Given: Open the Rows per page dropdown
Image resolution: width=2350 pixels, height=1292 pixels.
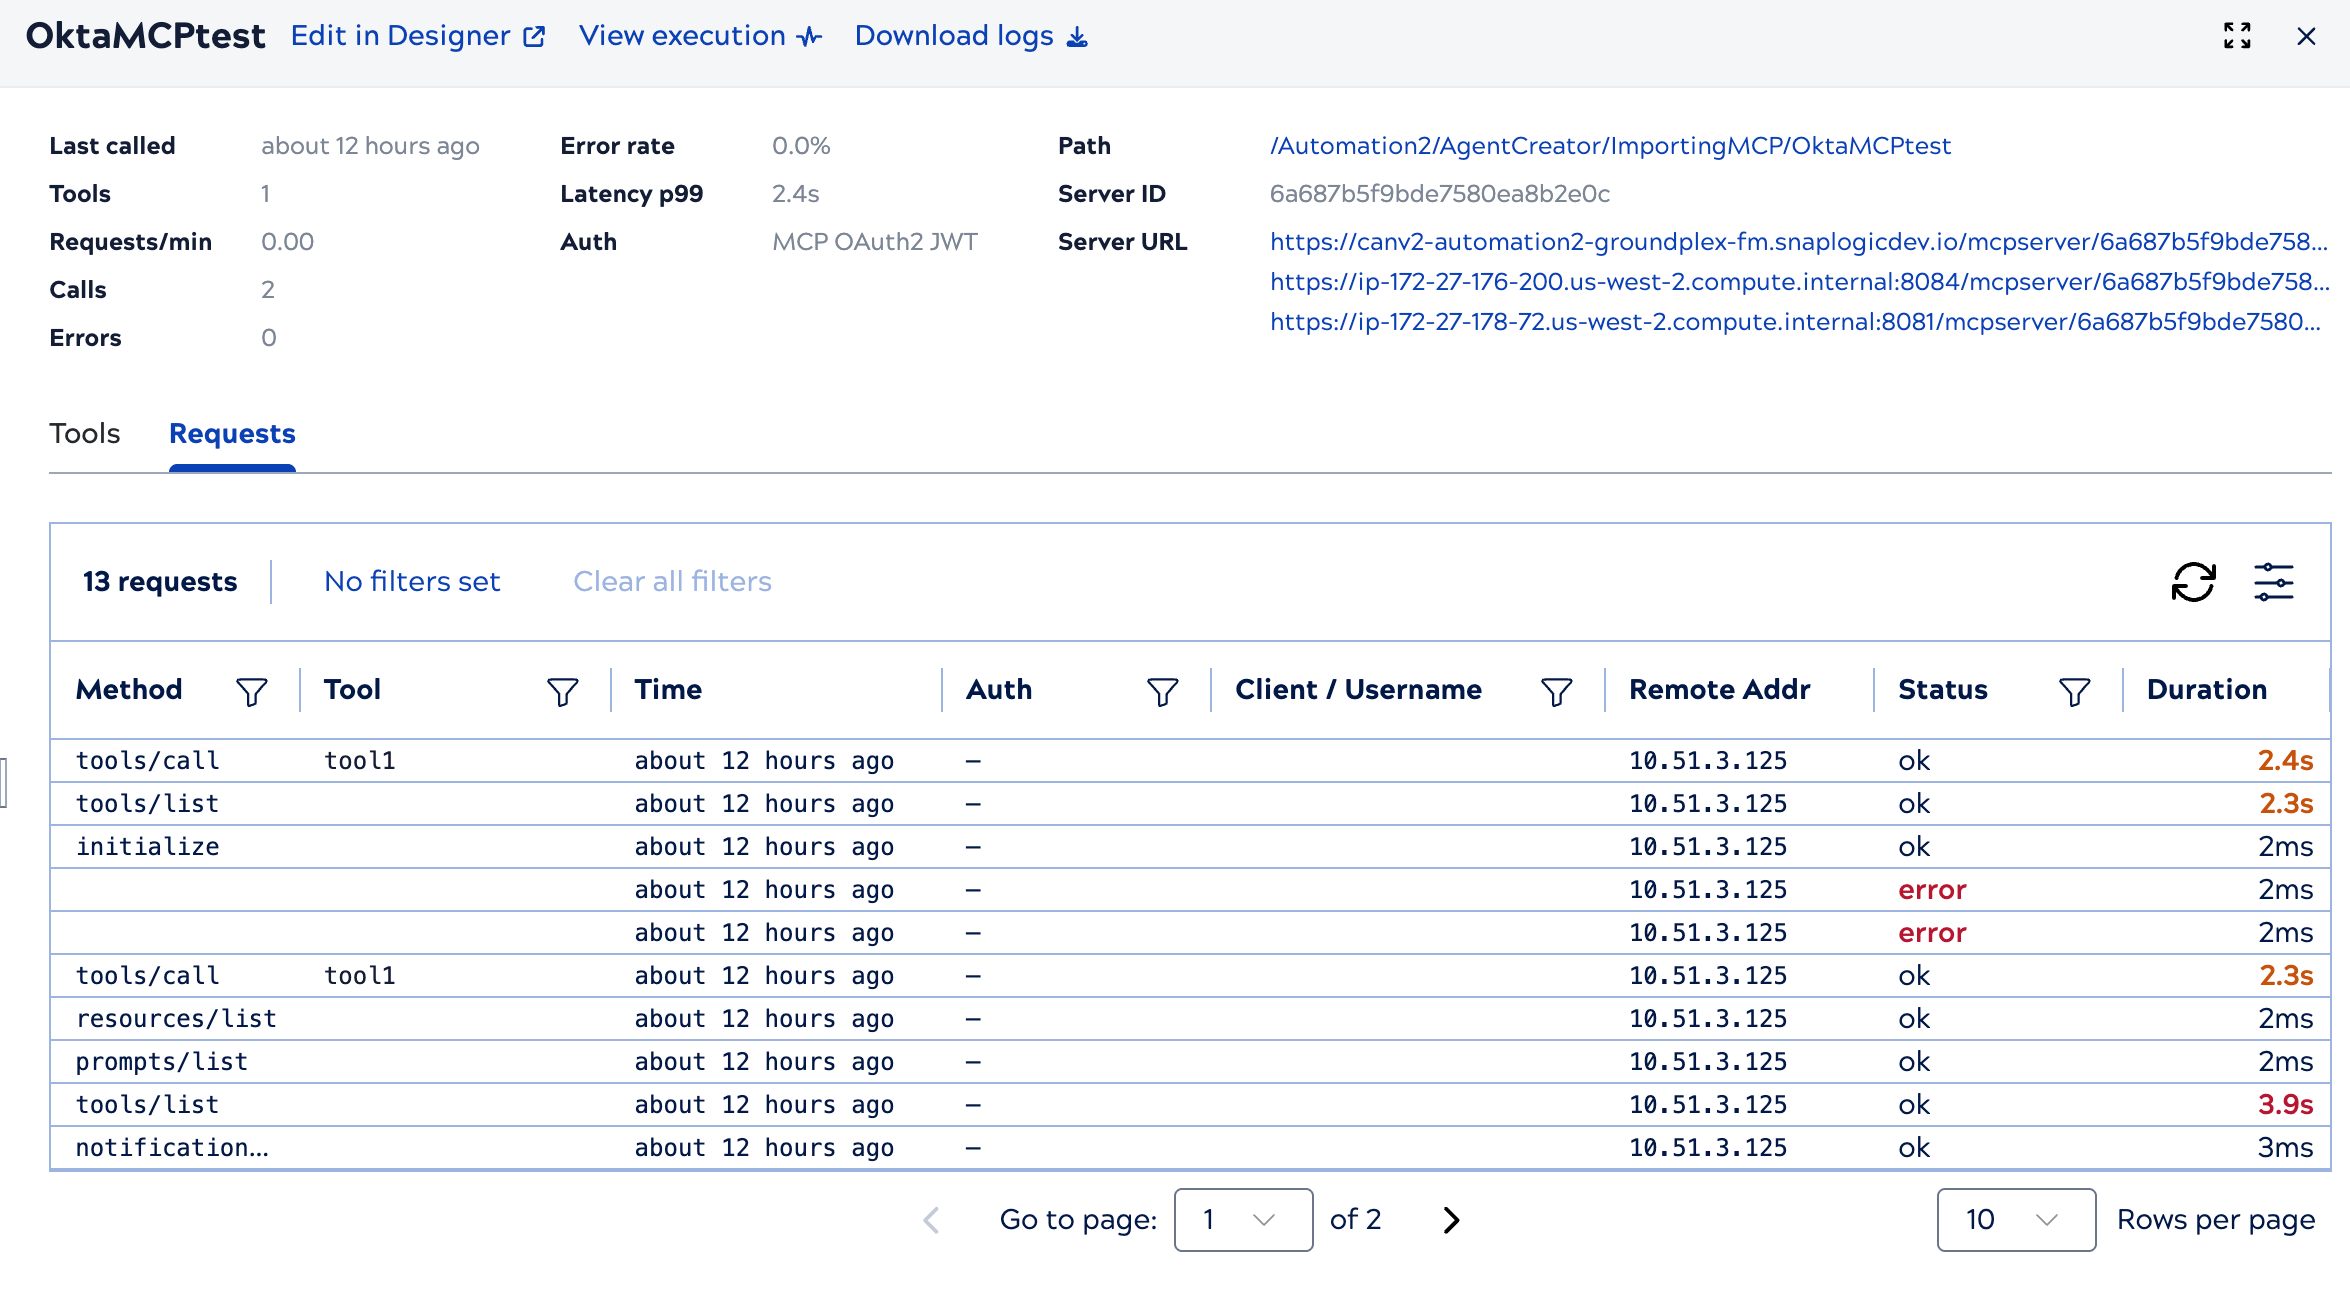Looking at the screenshot, I should coord(2016,1220).
